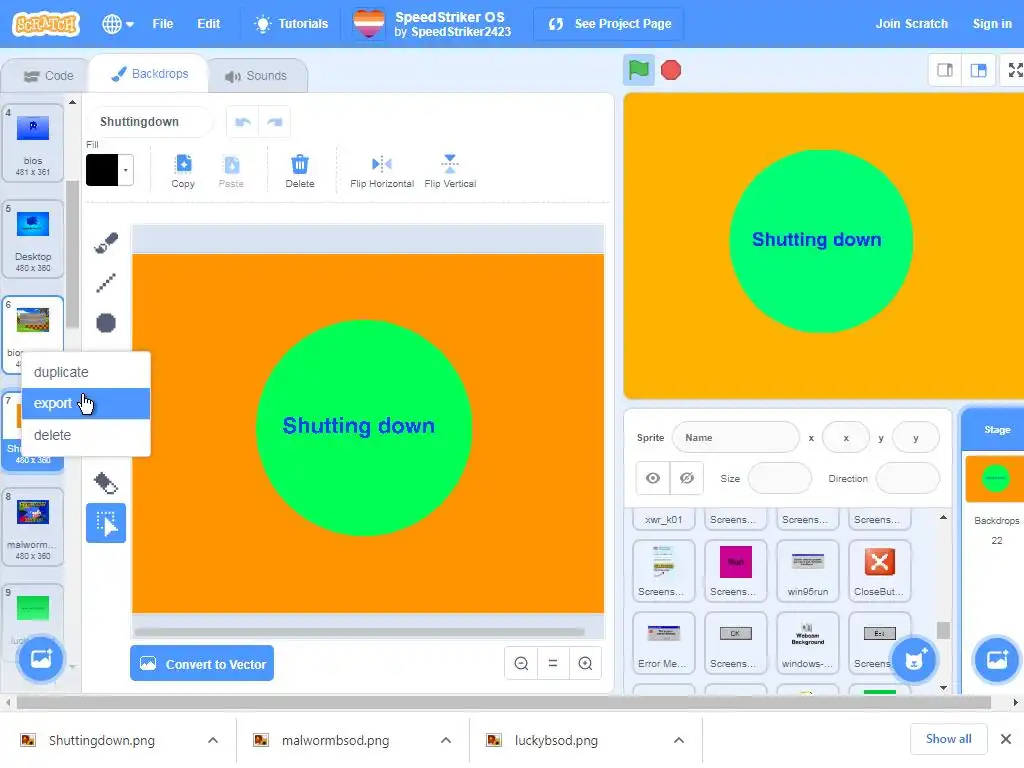Click the Choose a Sprite cat button
The width and height of the screenshot is (1024, 768).
[x=914, y=660]
